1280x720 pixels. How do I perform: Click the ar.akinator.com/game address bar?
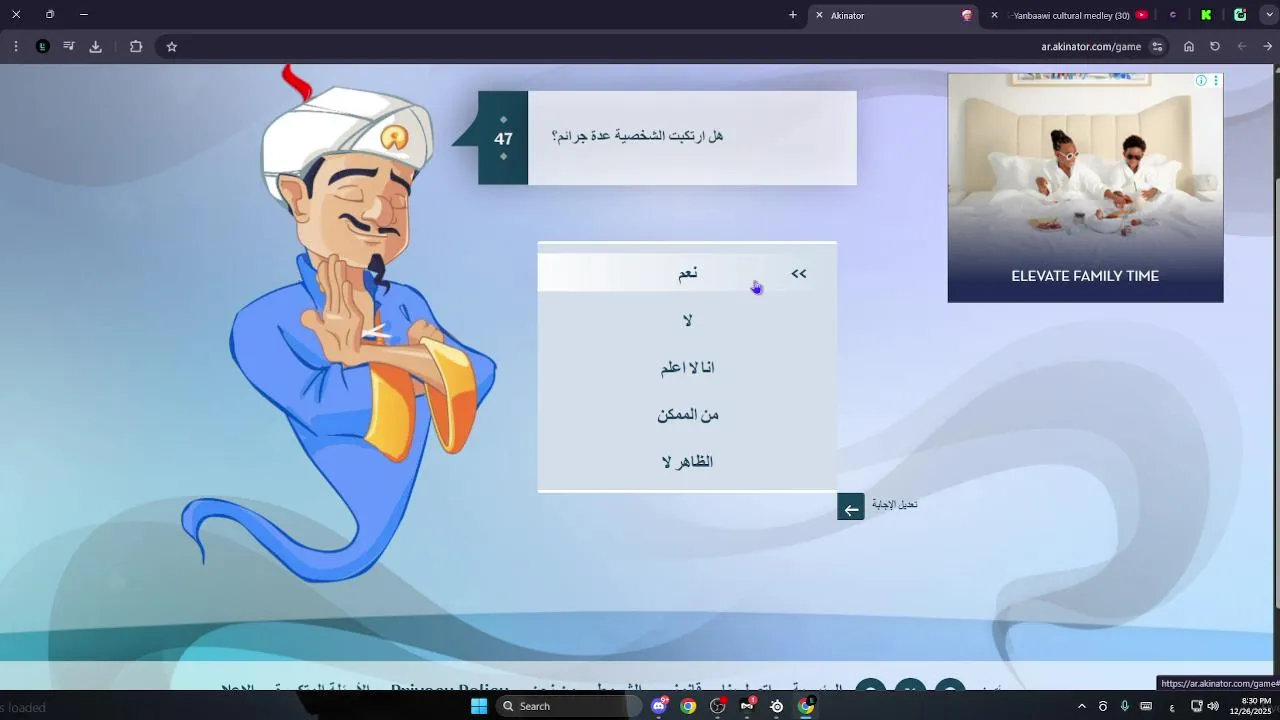click(x=1090, y=46)
